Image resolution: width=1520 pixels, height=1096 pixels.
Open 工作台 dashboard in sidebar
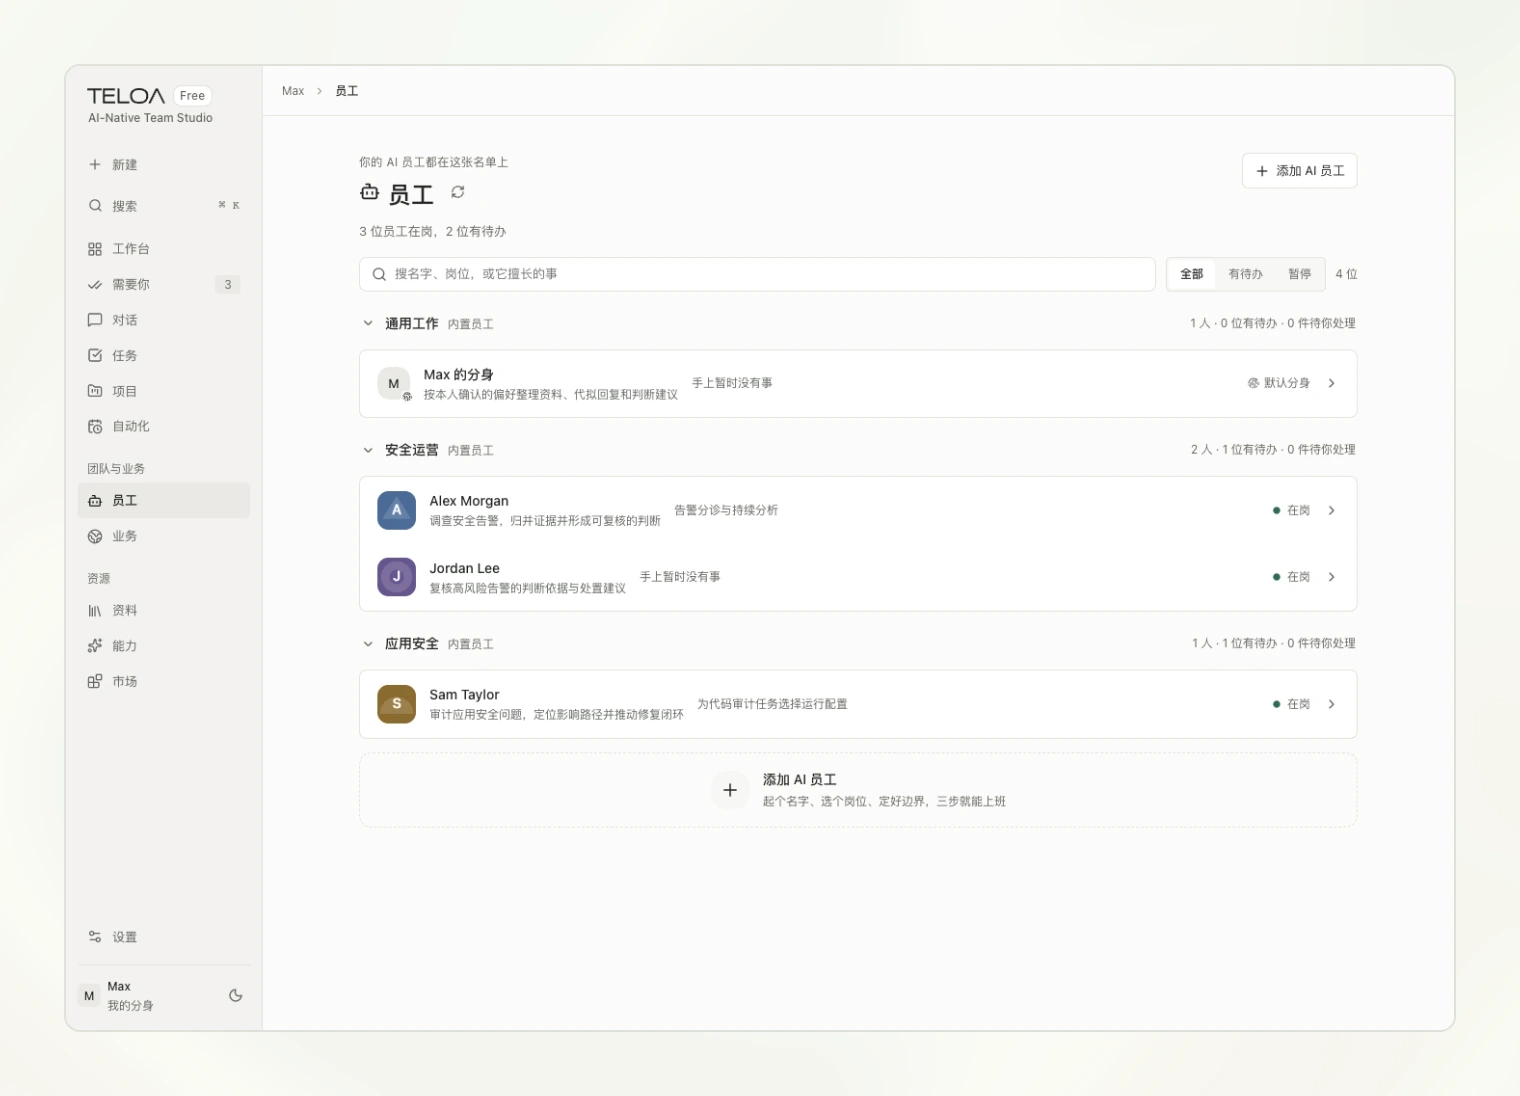click(164, 249)
